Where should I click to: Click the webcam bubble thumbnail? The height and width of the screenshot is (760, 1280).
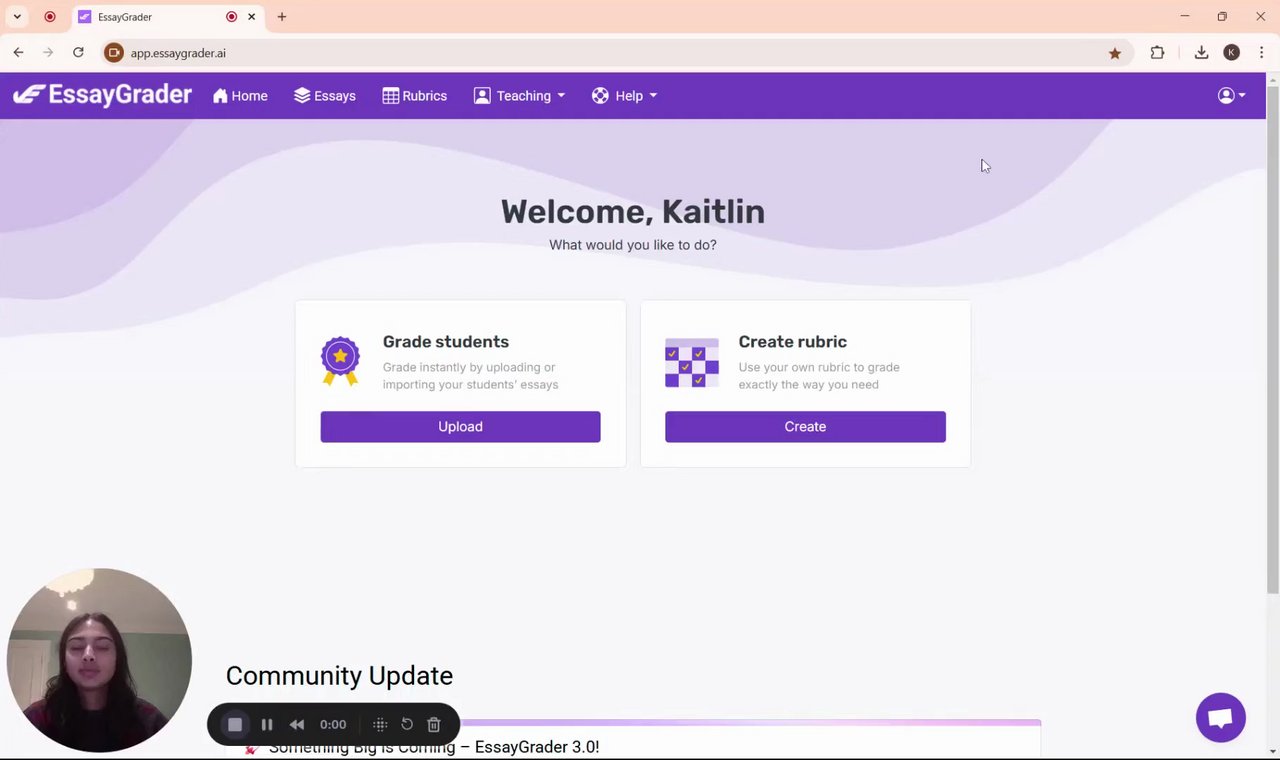point(99,660)
